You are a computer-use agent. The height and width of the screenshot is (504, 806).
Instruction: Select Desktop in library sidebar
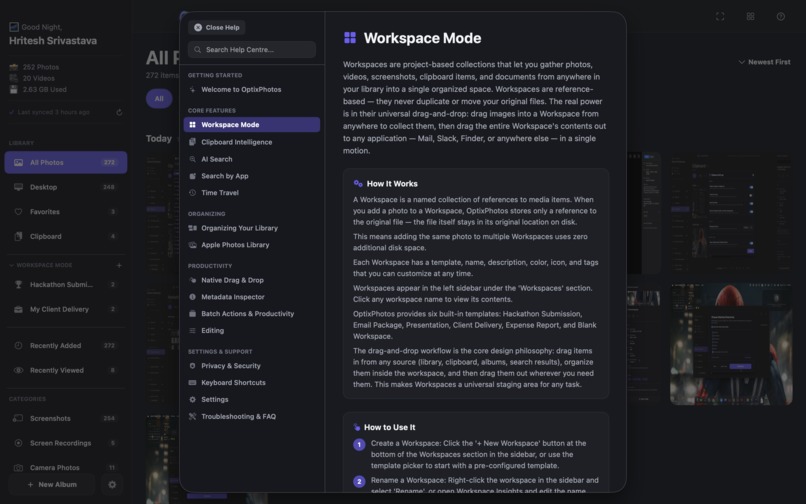click(66, 187)
